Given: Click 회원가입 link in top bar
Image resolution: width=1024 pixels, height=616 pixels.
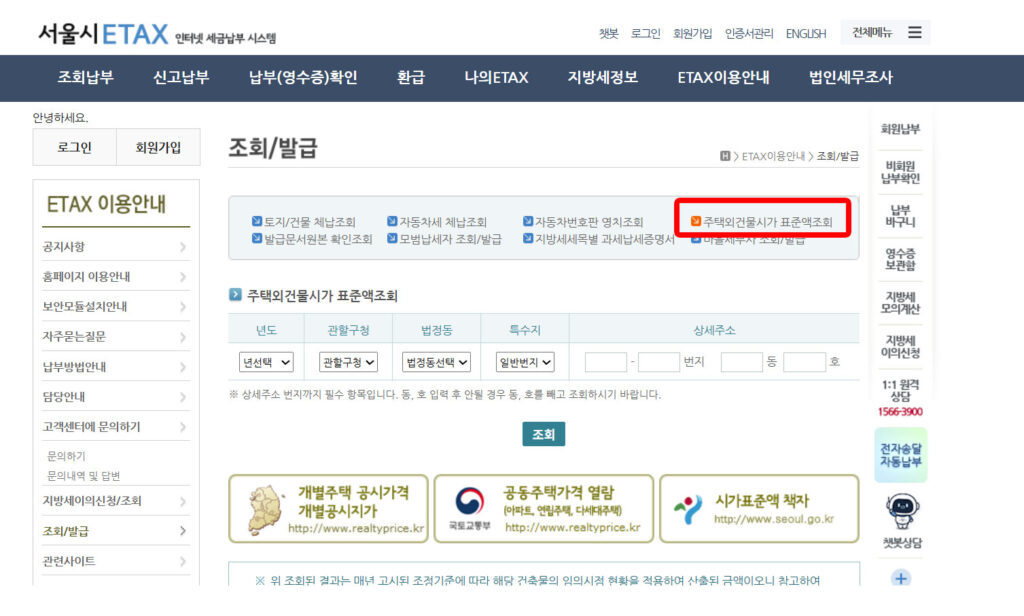Looking at the screenshot, I should 692,33.
